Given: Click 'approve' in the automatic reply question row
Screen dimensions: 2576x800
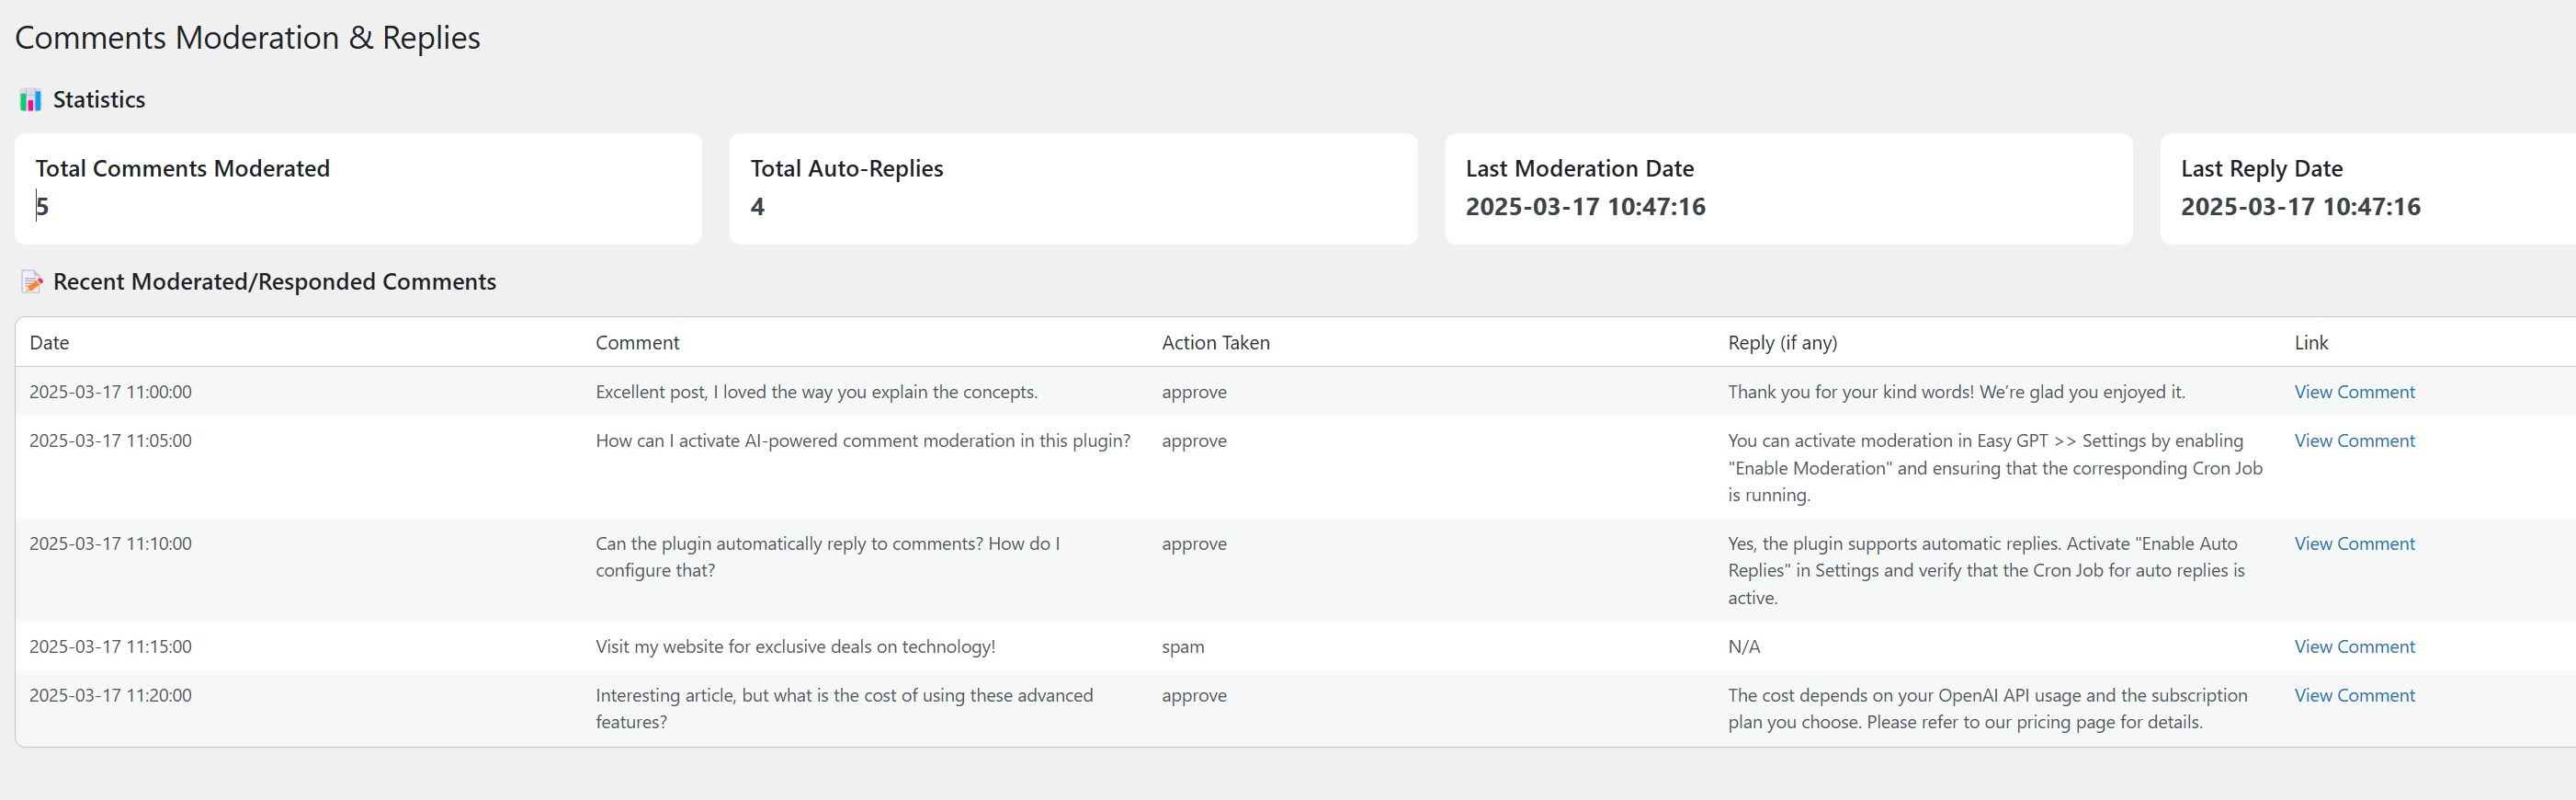Looking at the screenshot, I should (x=1194, y=545).
